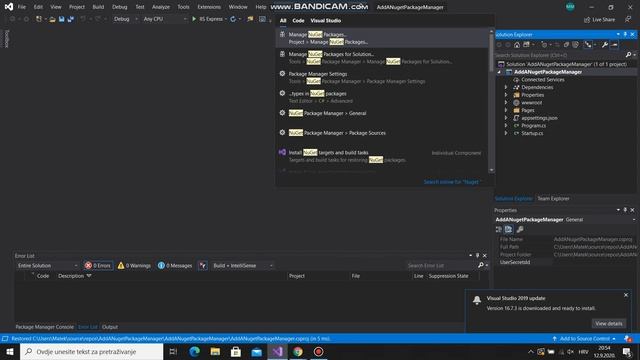This screenshot has height=360, width=640.
Task: Open the Any CPU platform dropdown
Action: coord(164,19)
